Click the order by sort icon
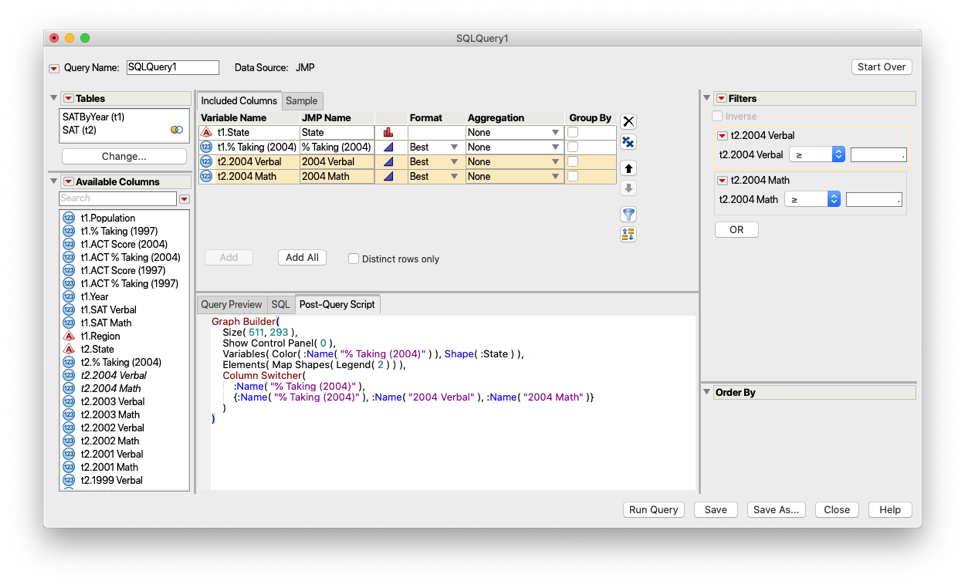This screenshot has height=585, width=965. pos(628,234)
